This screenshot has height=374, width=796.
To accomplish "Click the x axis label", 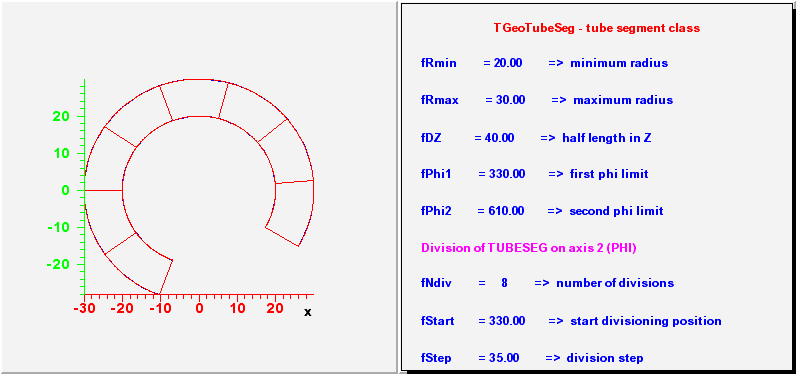I will pos(307,312).
